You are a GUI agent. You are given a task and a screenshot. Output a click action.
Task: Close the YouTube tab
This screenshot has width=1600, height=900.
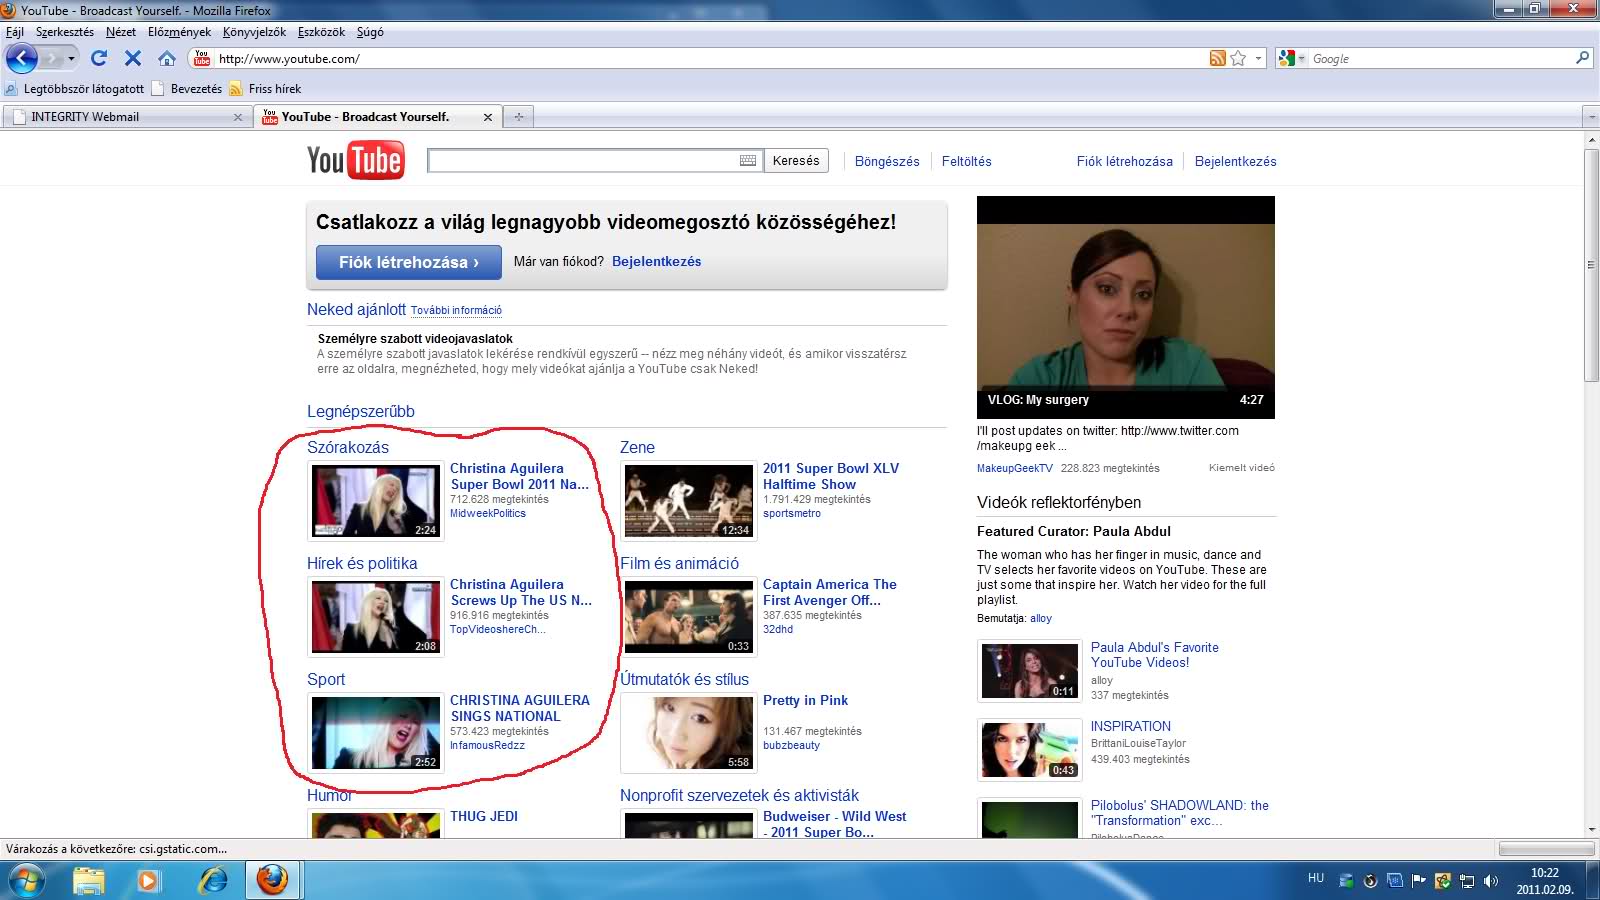pyautogui.click(x=488, y=117)
